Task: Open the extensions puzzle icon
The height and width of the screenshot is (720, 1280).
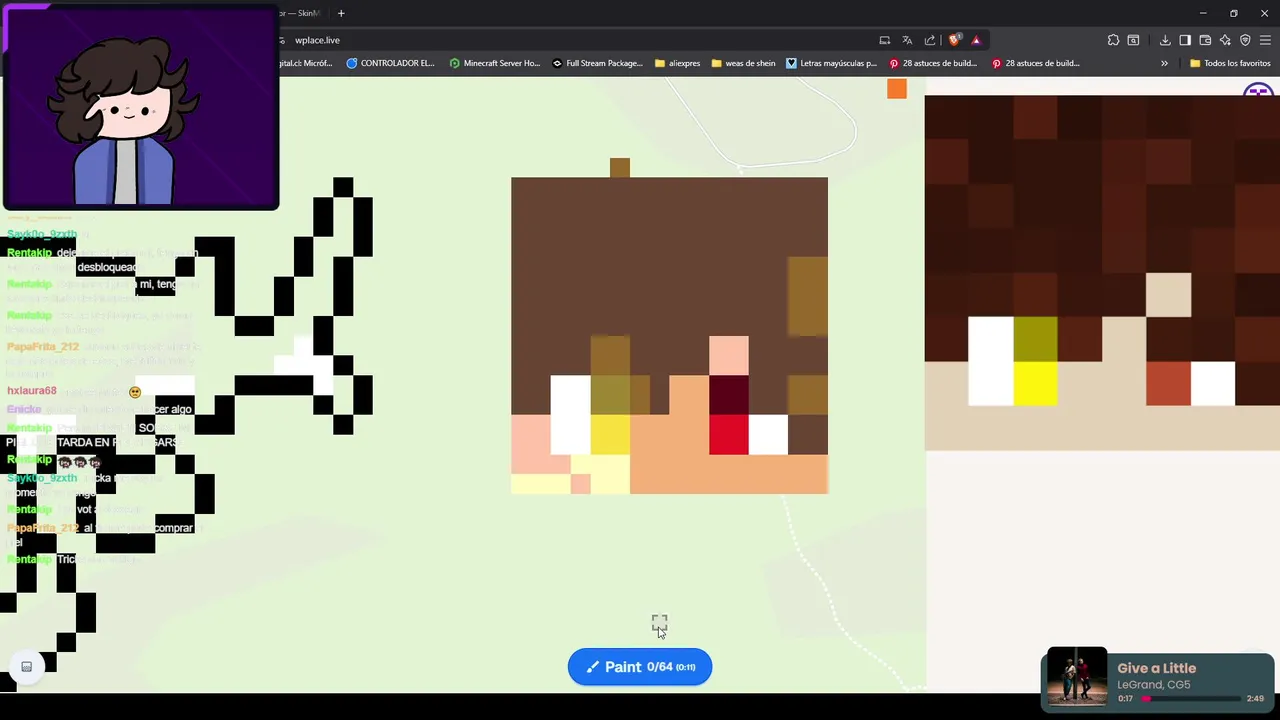Action: (x=1113, y=40)
